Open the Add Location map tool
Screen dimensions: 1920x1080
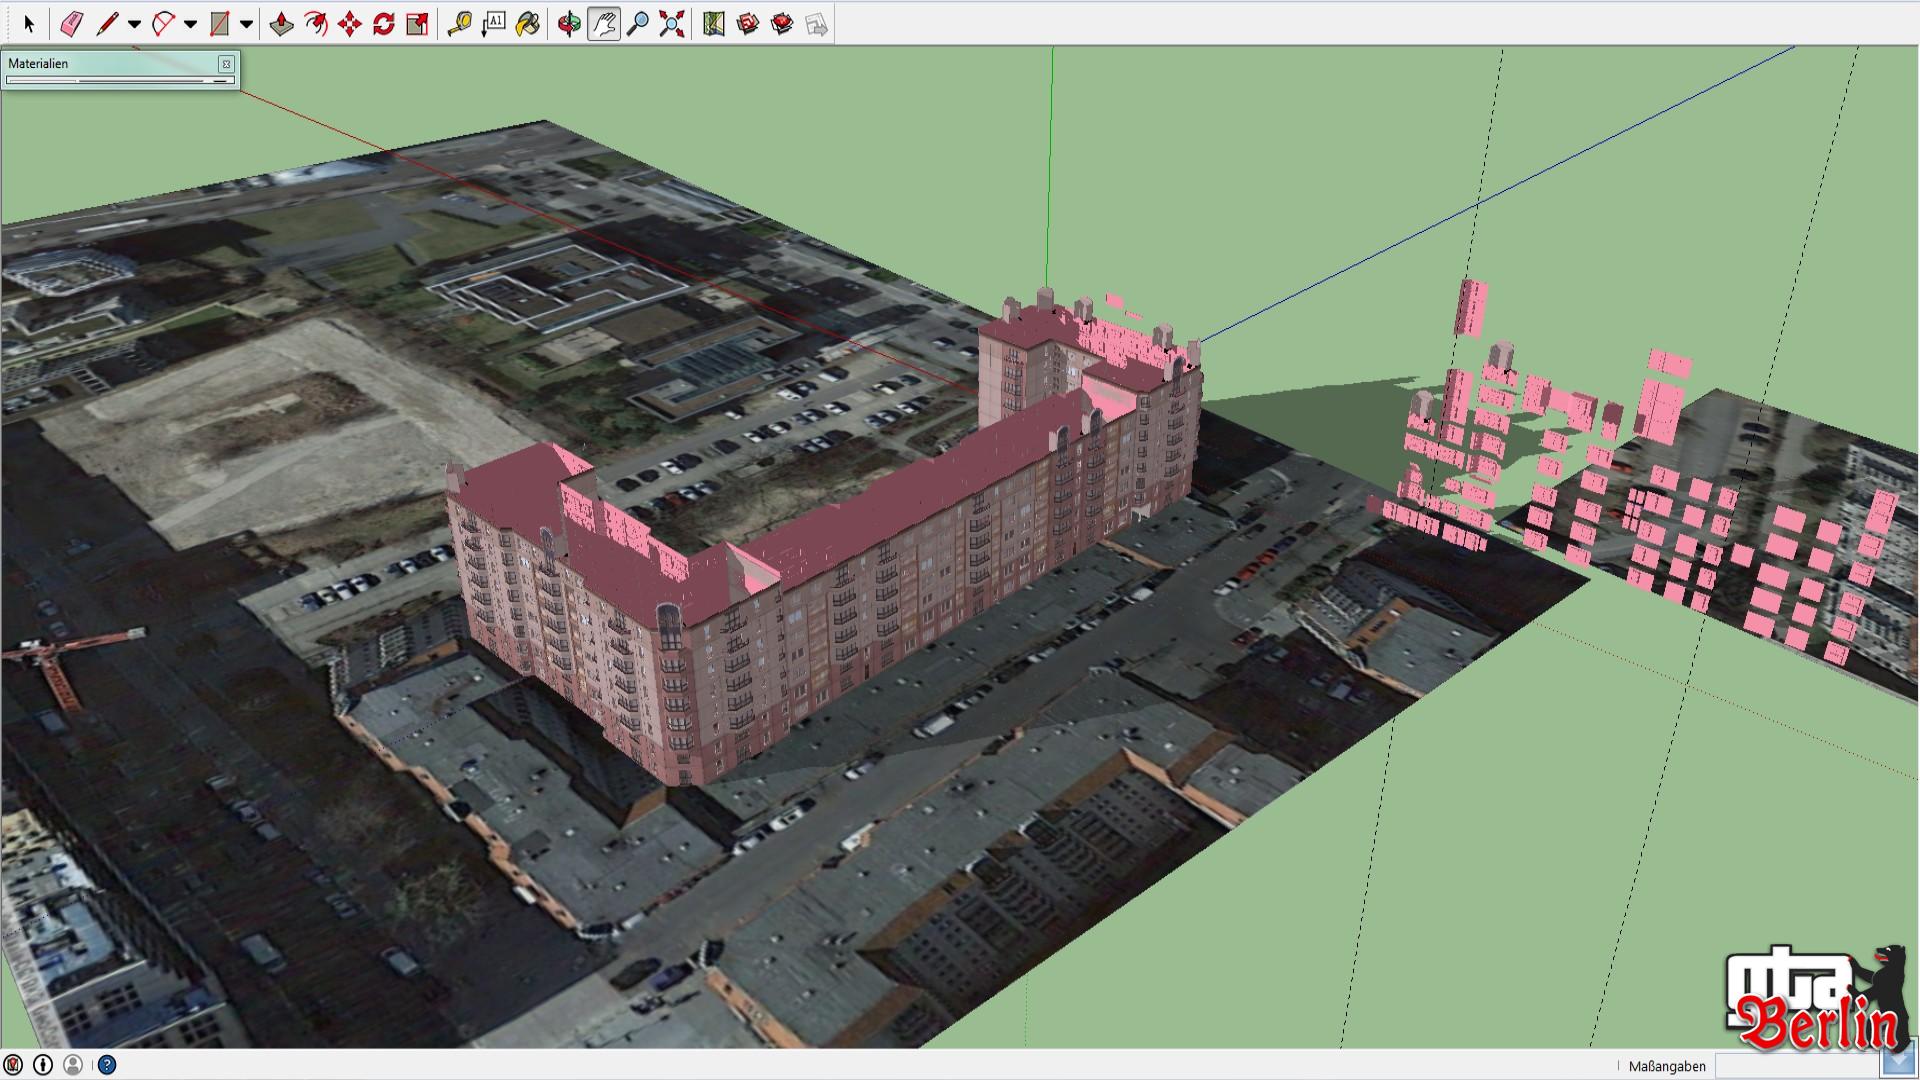(713, 24)
